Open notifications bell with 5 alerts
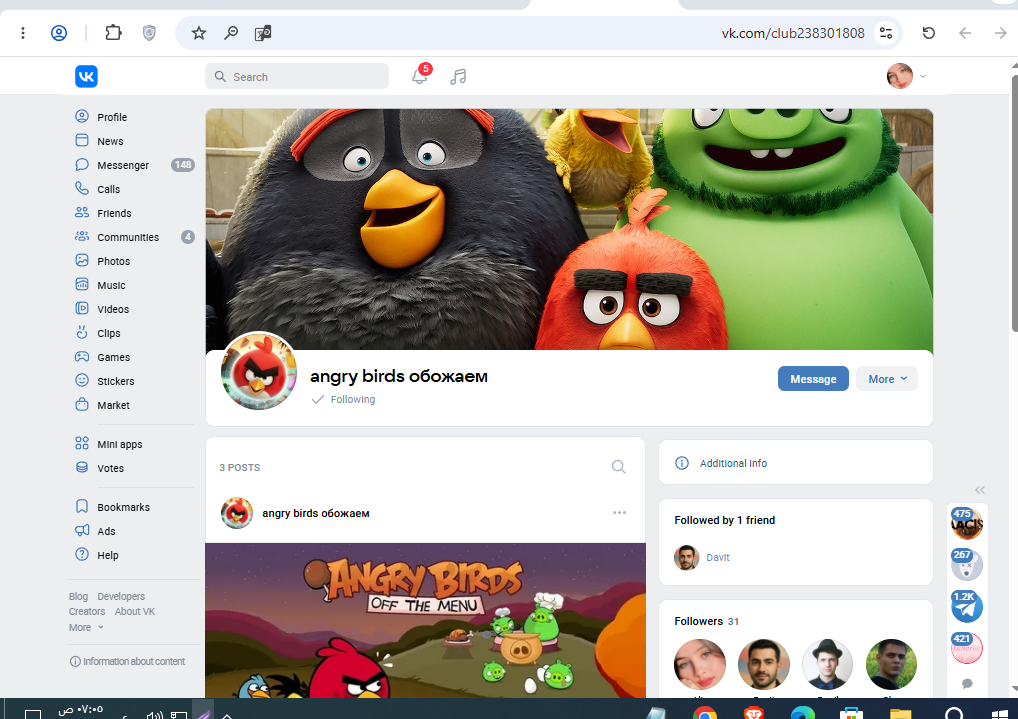 (420, 76)
